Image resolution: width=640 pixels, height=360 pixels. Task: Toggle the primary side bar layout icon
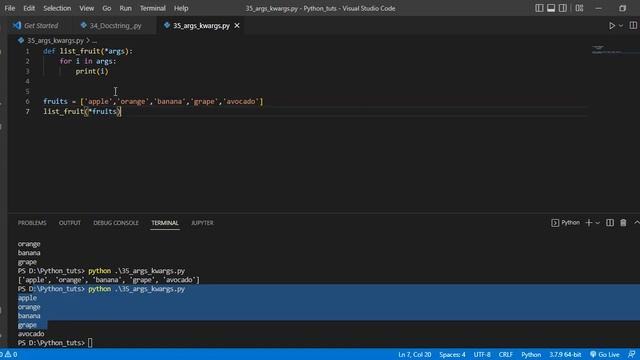point(539,8)
